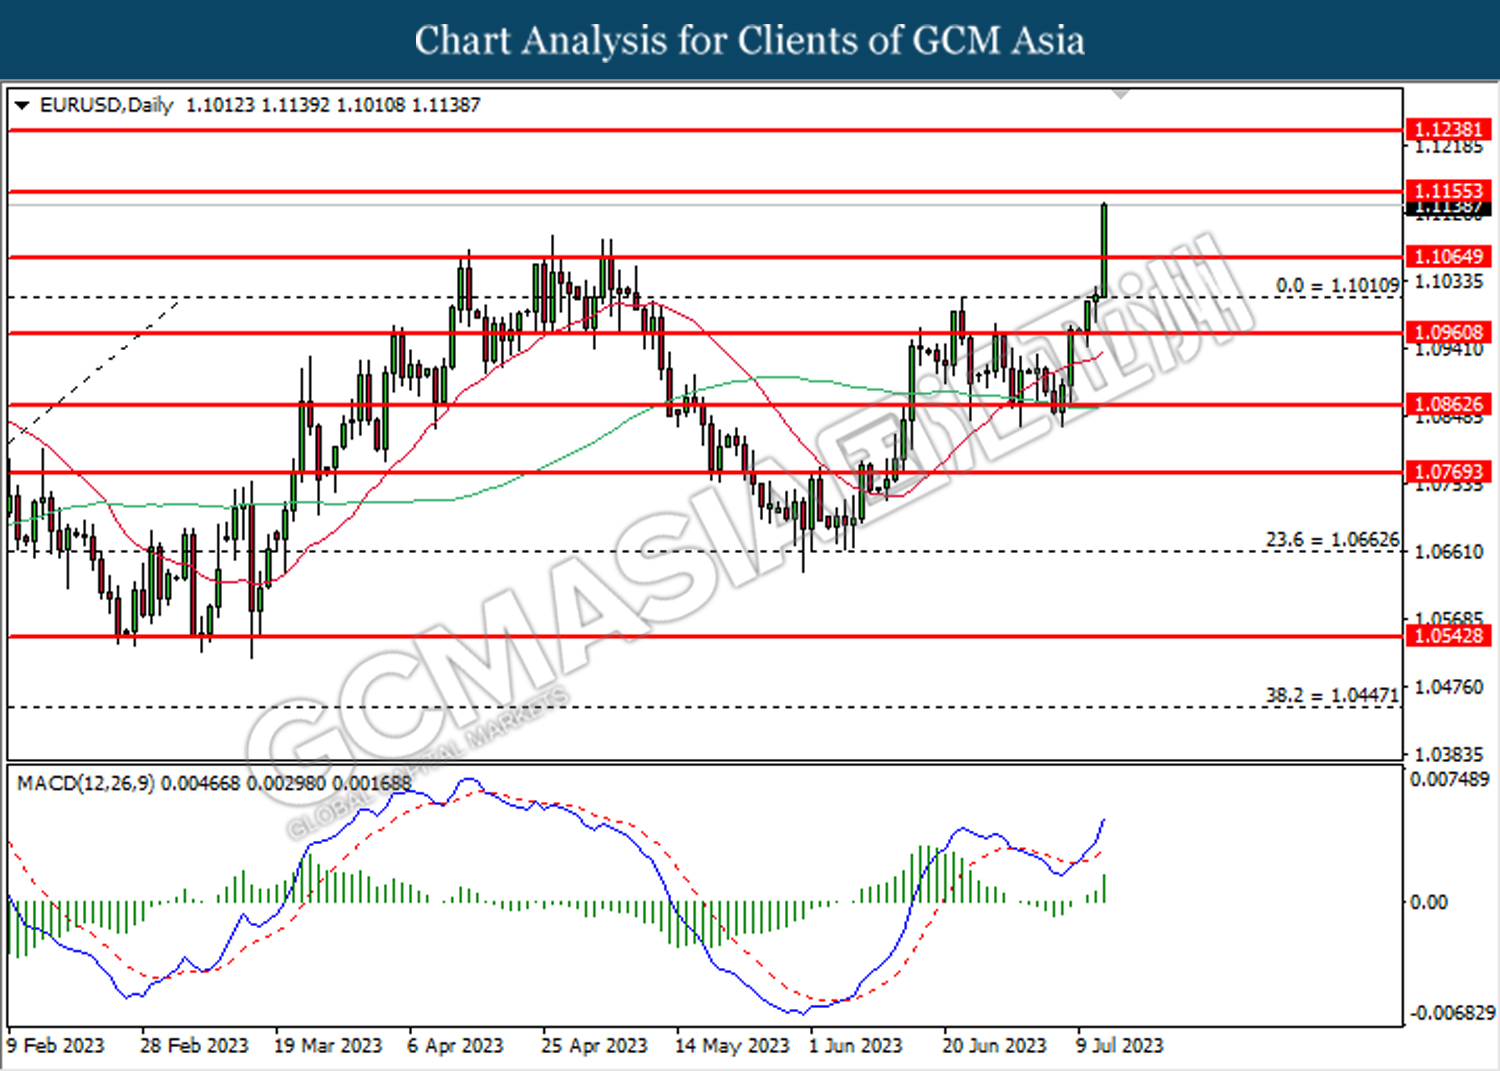Click the Fibonacci label 0.0 = 1.10109

coord(1337,285)
